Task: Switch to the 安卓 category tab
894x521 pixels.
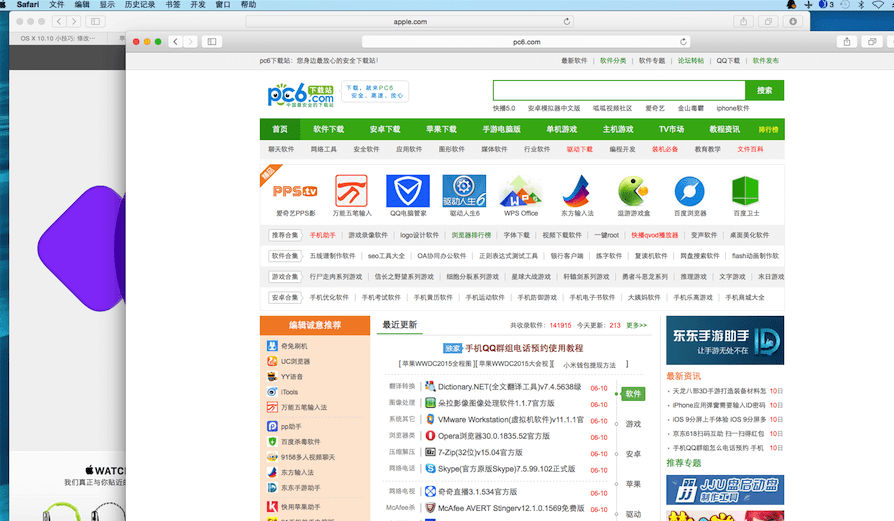Action: click(x=633, y=454)
